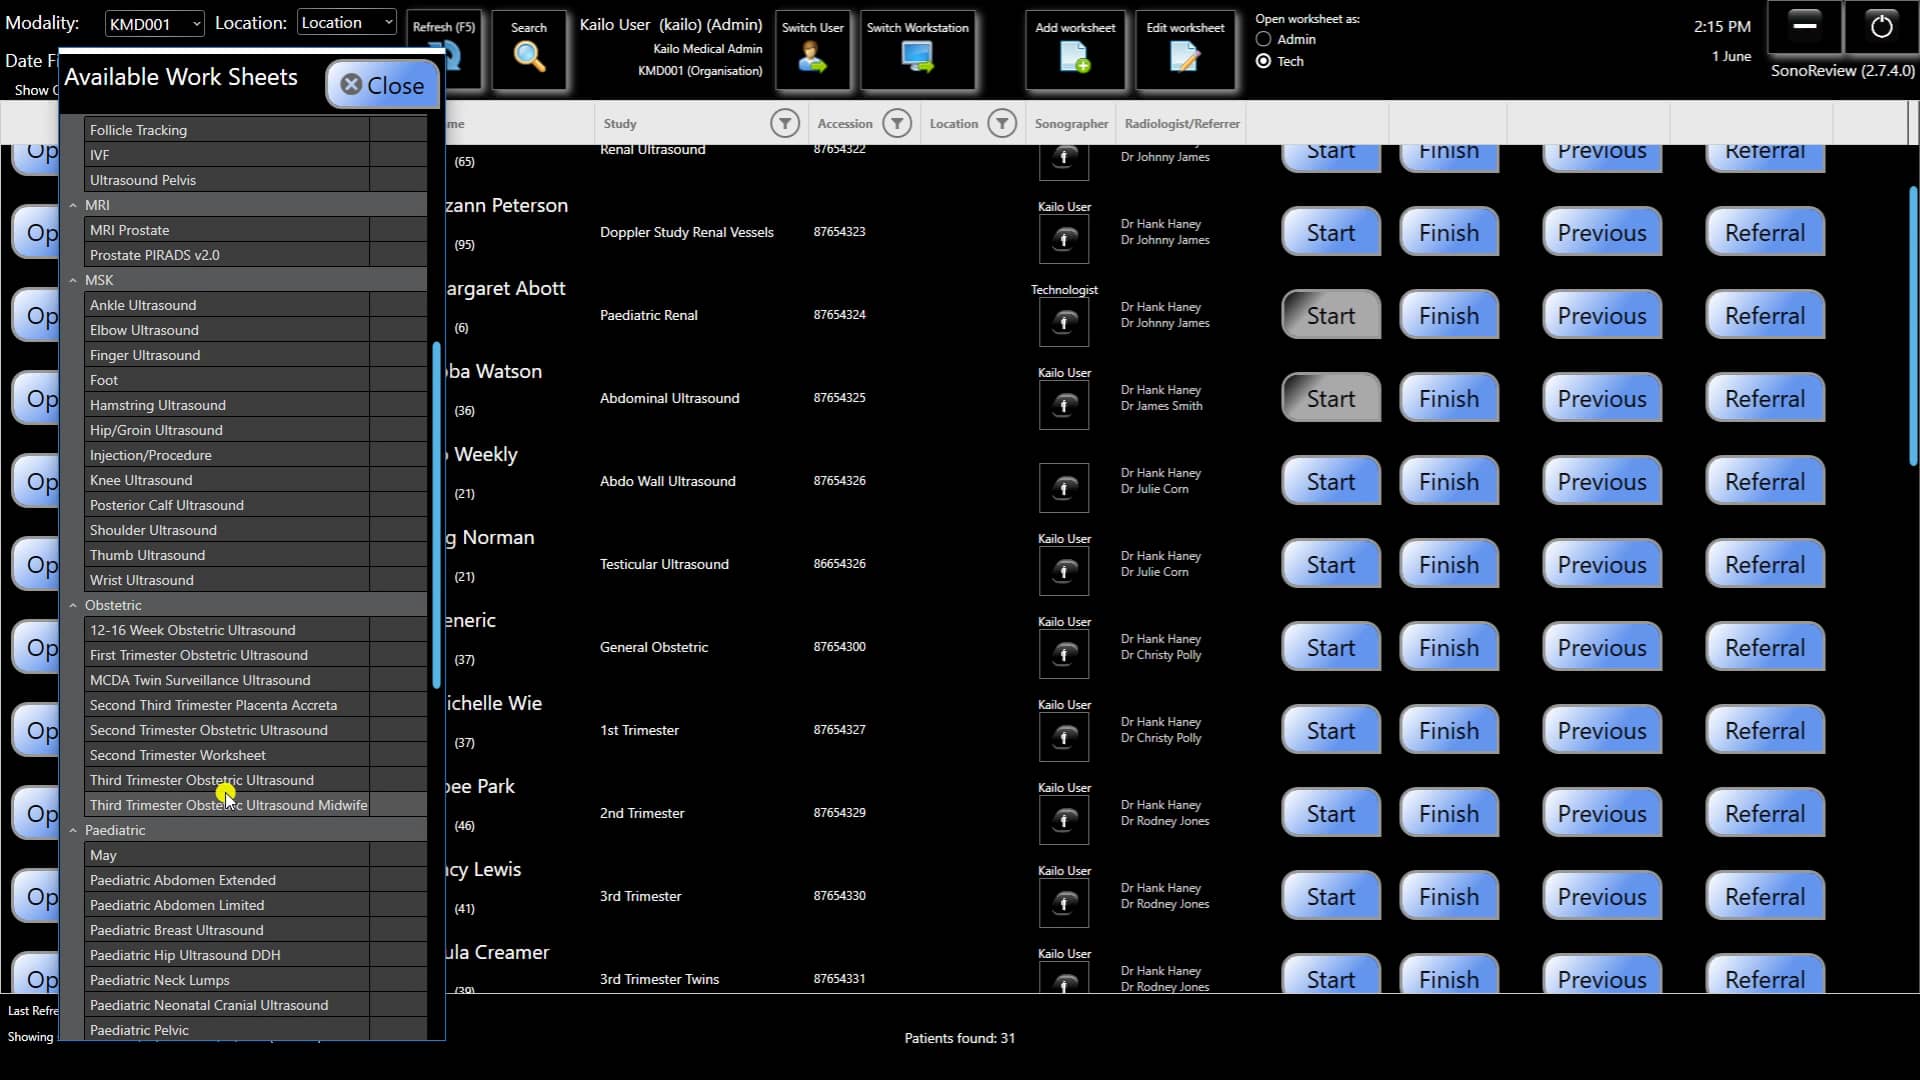
Task: Click the Switch Workstation icon
Action: pyautogui.click(x=917, y=50)
